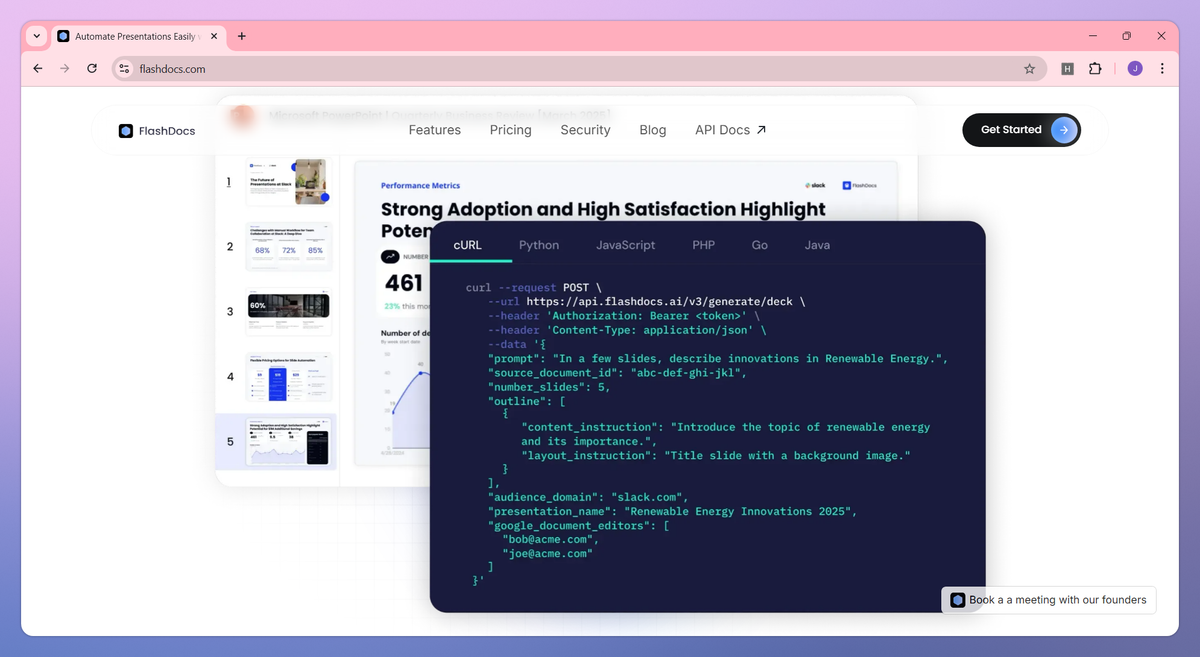Screen dimensions: 1200x657
Task: Click the 461 metric value
Action: 404,282
